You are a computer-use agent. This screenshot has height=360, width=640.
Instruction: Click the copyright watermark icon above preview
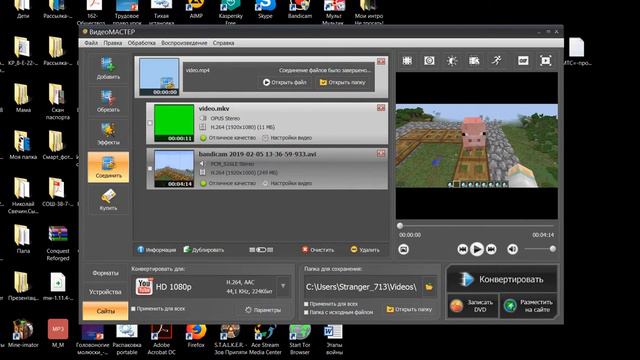tap(429, 61)
